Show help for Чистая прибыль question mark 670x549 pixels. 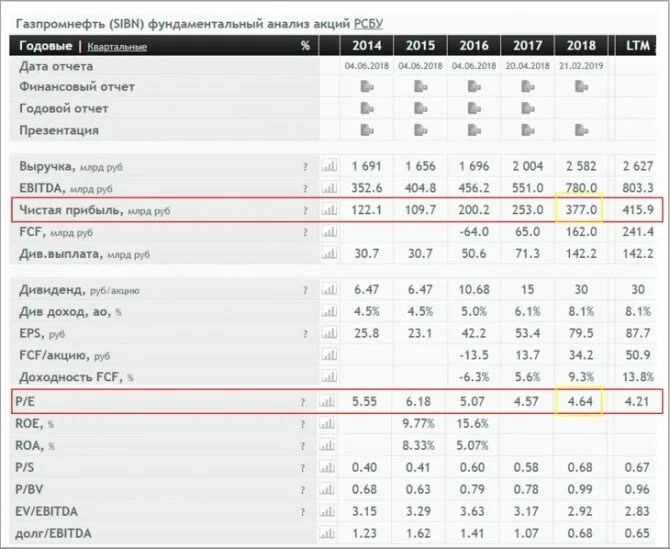tap(305, 211)
